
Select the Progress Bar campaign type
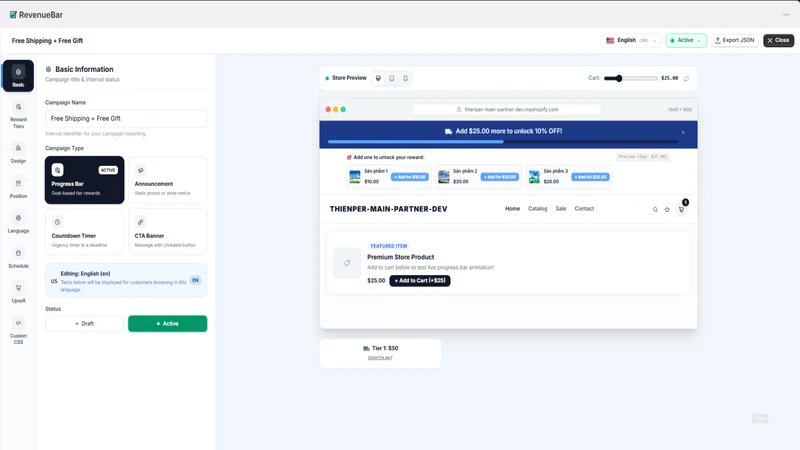84,180
